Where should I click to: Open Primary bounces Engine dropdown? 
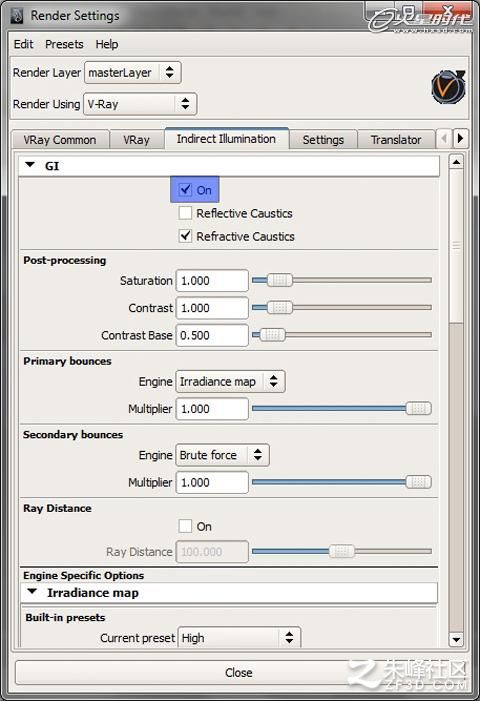click(230, 381)
